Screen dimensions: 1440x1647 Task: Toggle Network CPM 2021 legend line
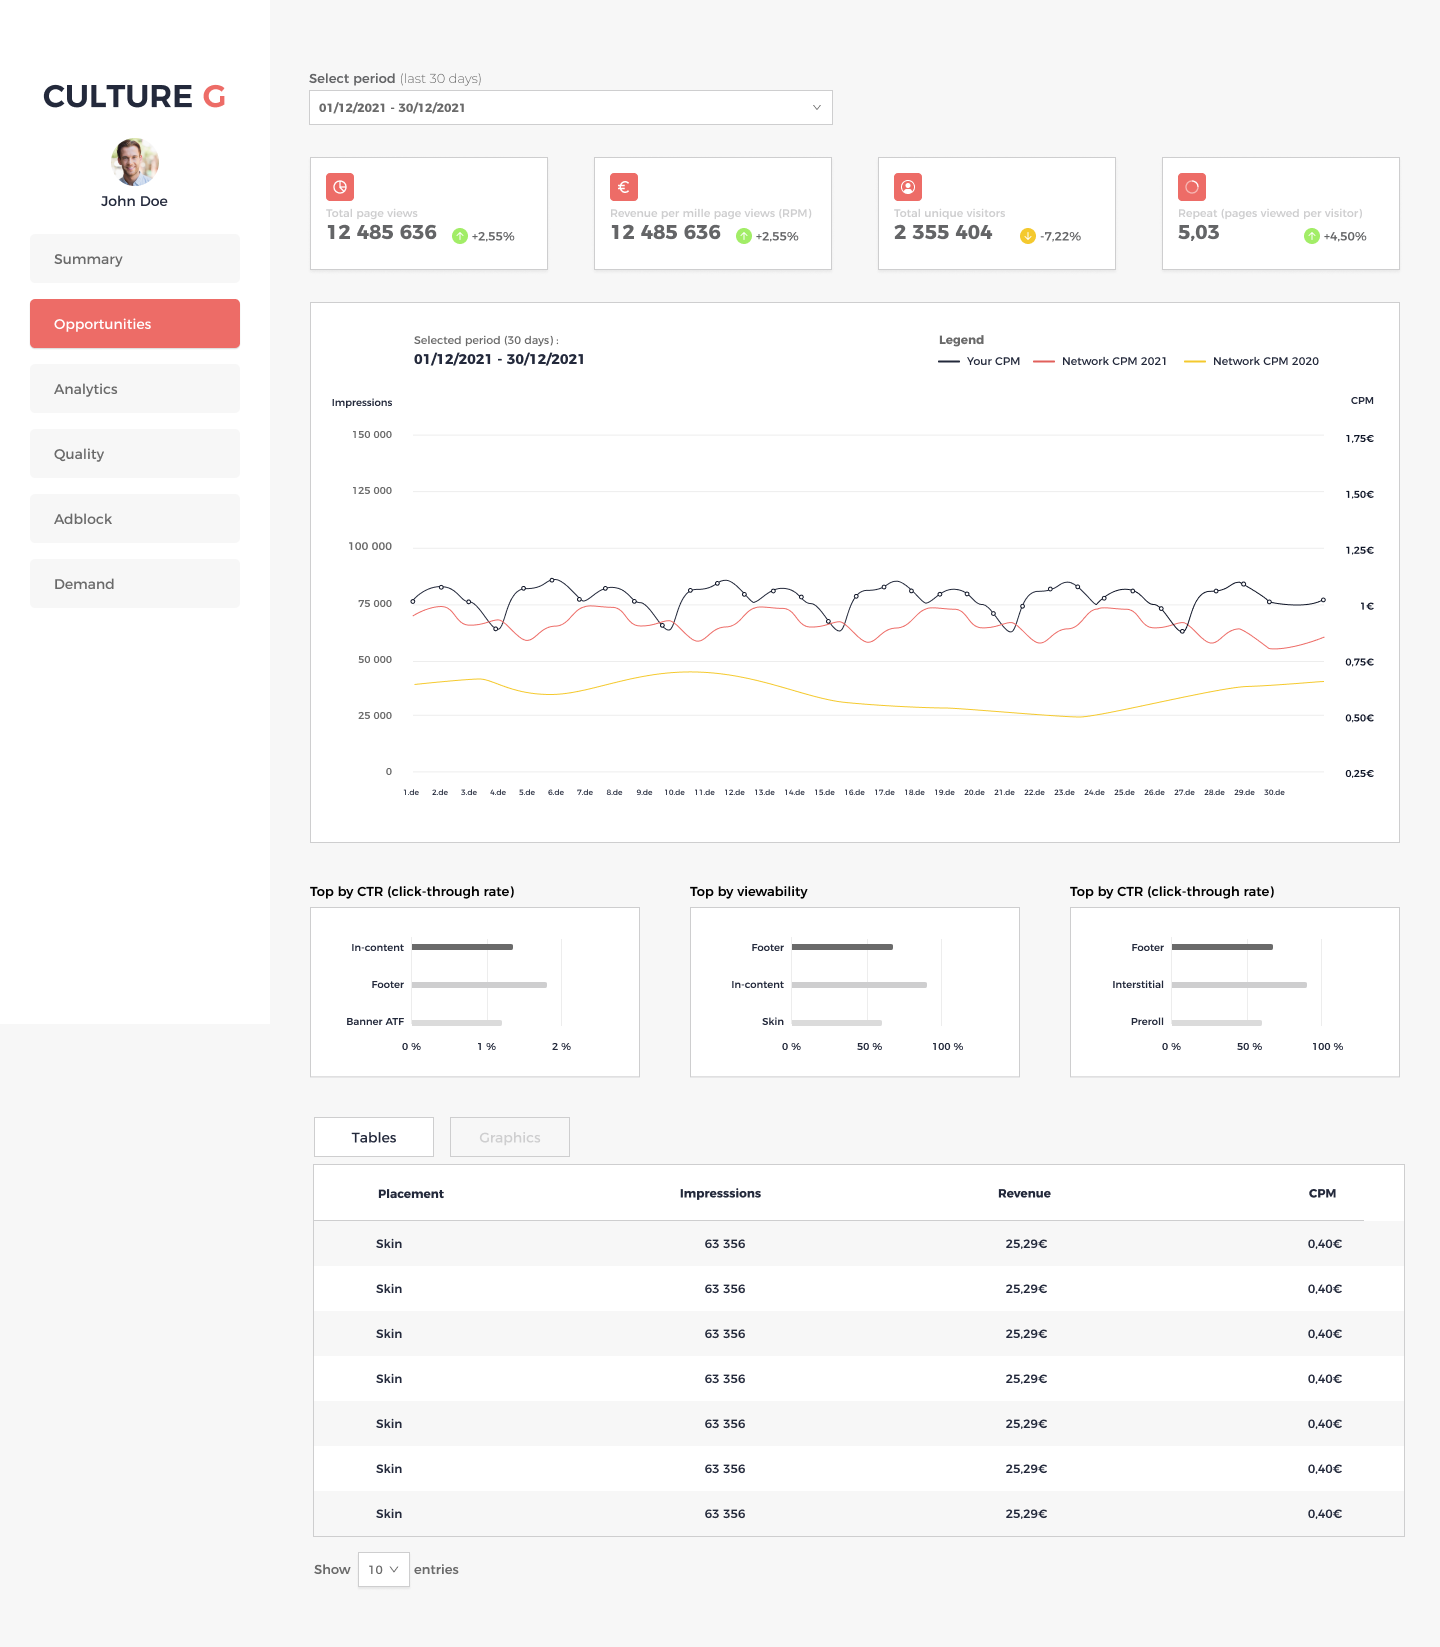[1100, 361]
